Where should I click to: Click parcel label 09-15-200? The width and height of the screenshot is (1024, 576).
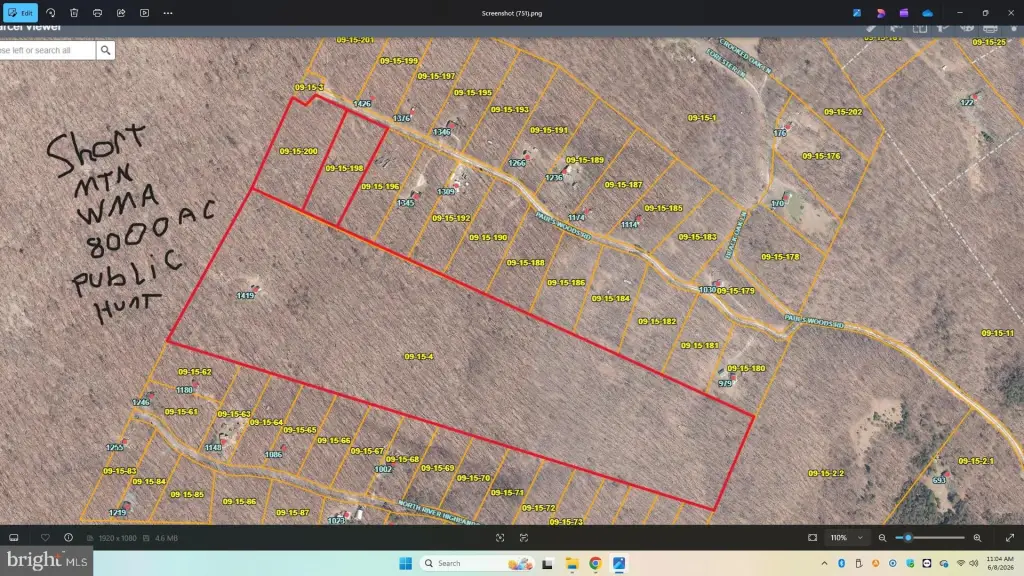click(x=298, y=152)
